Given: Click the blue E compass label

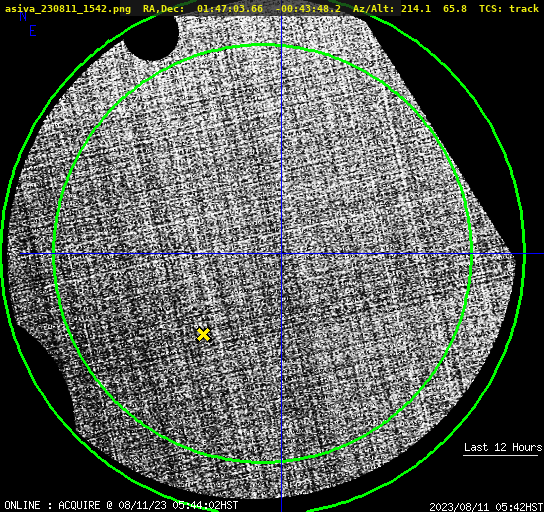Looking at the screenshot, I should click(33, 31).
